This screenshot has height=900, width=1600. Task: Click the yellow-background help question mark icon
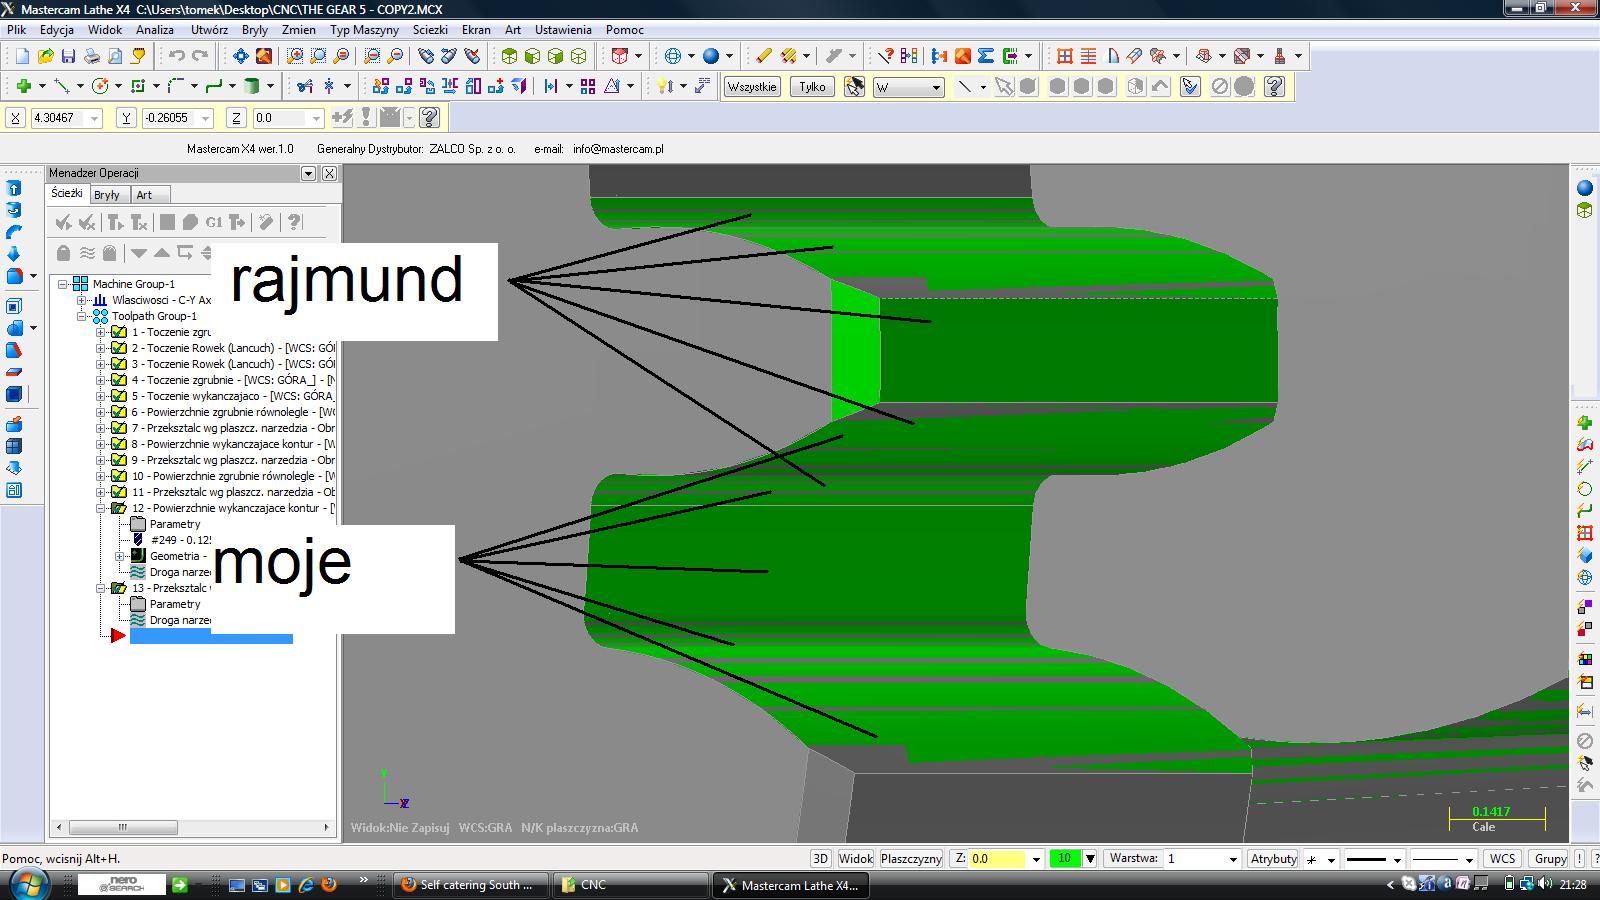click(x=1274, y=87)
